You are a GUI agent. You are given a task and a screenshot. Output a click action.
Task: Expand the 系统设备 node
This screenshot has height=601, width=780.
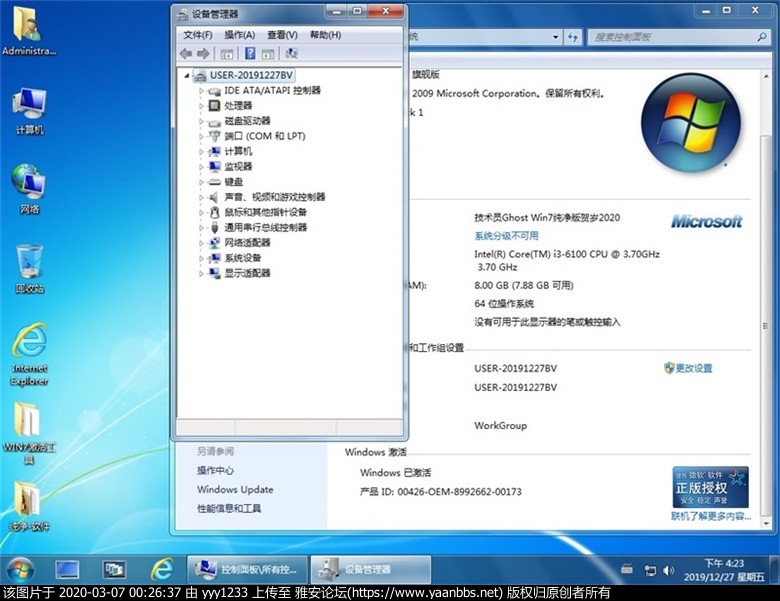point(201,258)
